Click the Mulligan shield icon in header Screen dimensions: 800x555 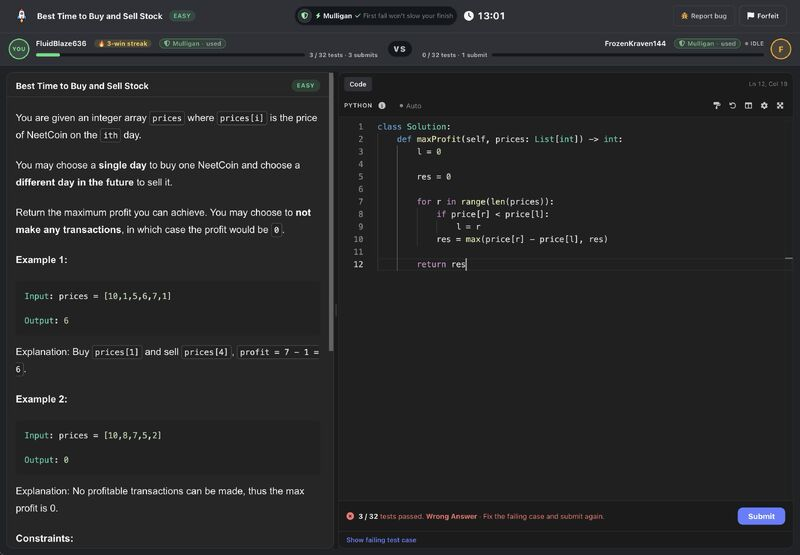click(x=305, y=16)
